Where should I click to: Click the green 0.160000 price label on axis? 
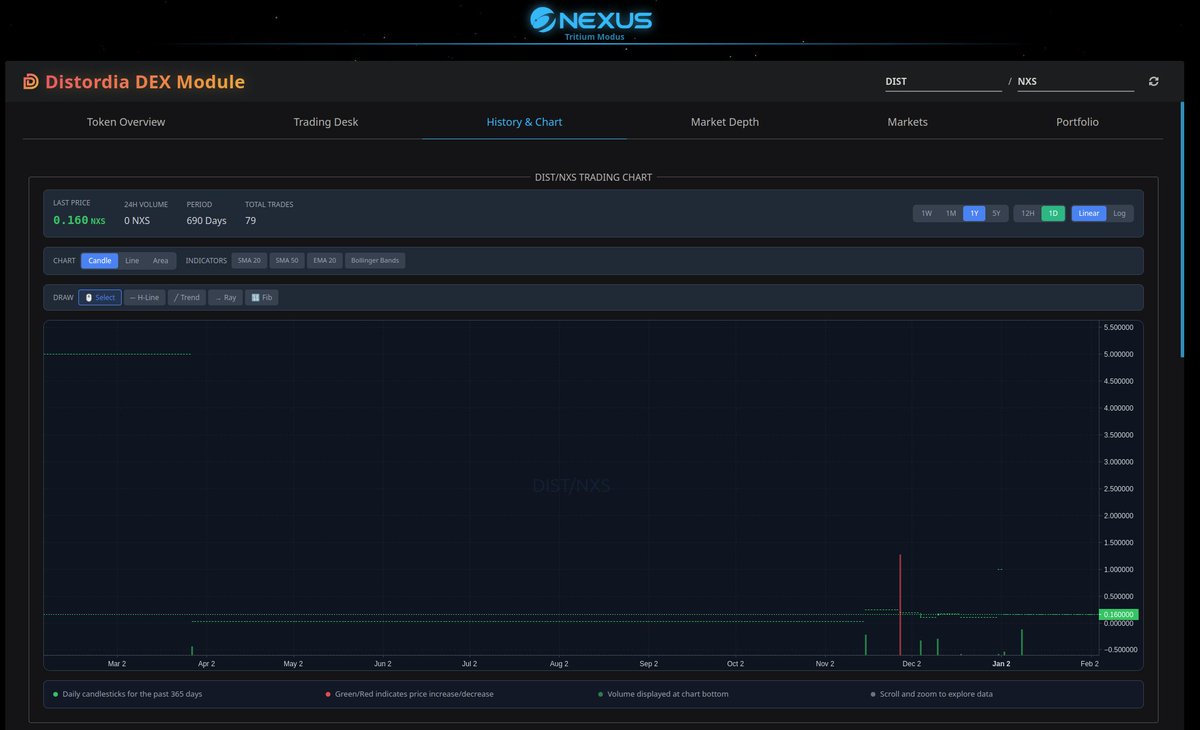click(1118, 614)
